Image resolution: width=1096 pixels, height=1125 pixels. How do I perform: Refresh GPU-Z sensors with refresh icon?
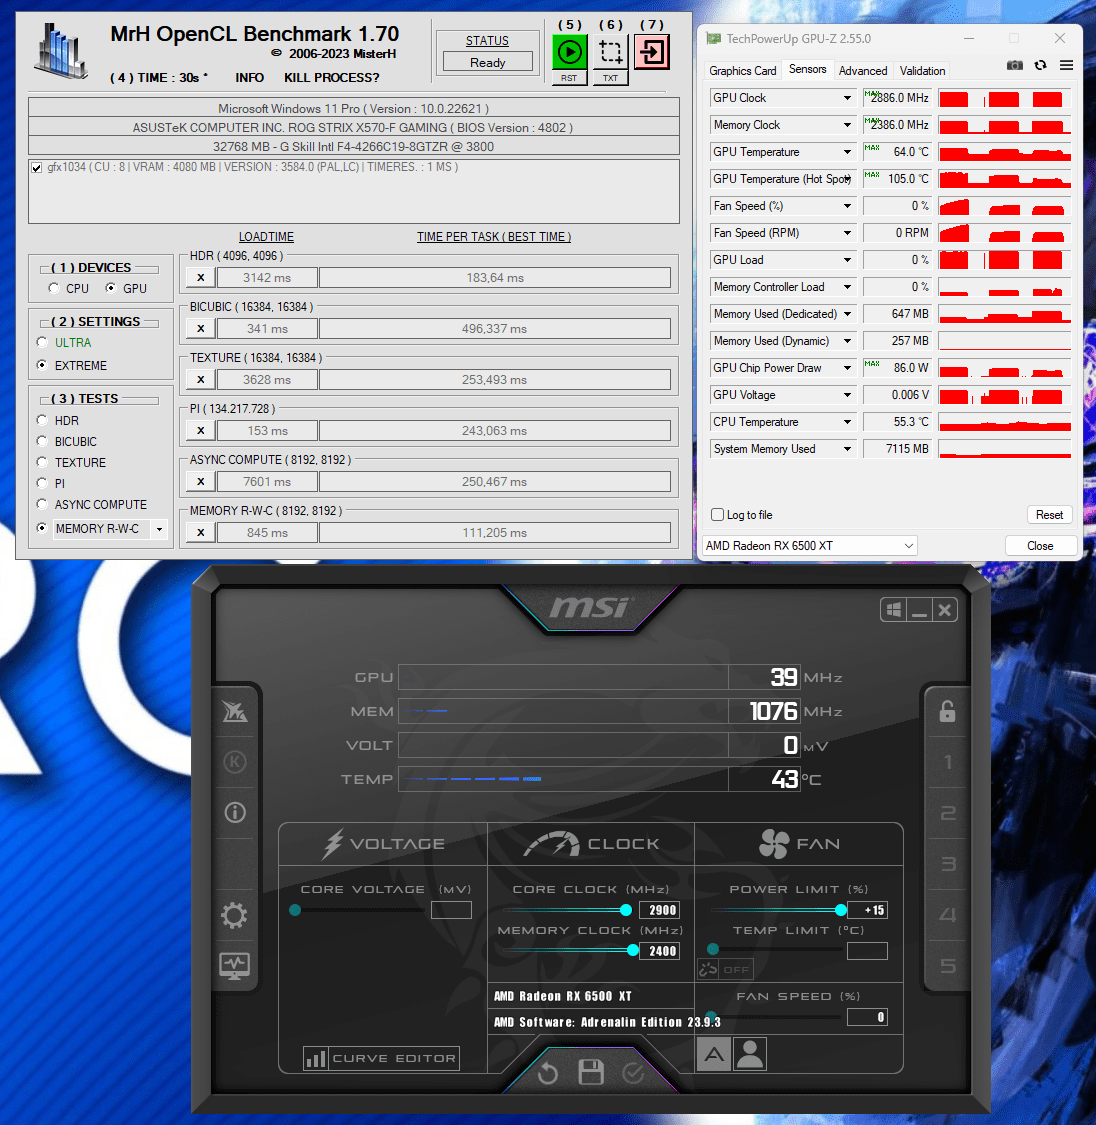(1041, 65)
